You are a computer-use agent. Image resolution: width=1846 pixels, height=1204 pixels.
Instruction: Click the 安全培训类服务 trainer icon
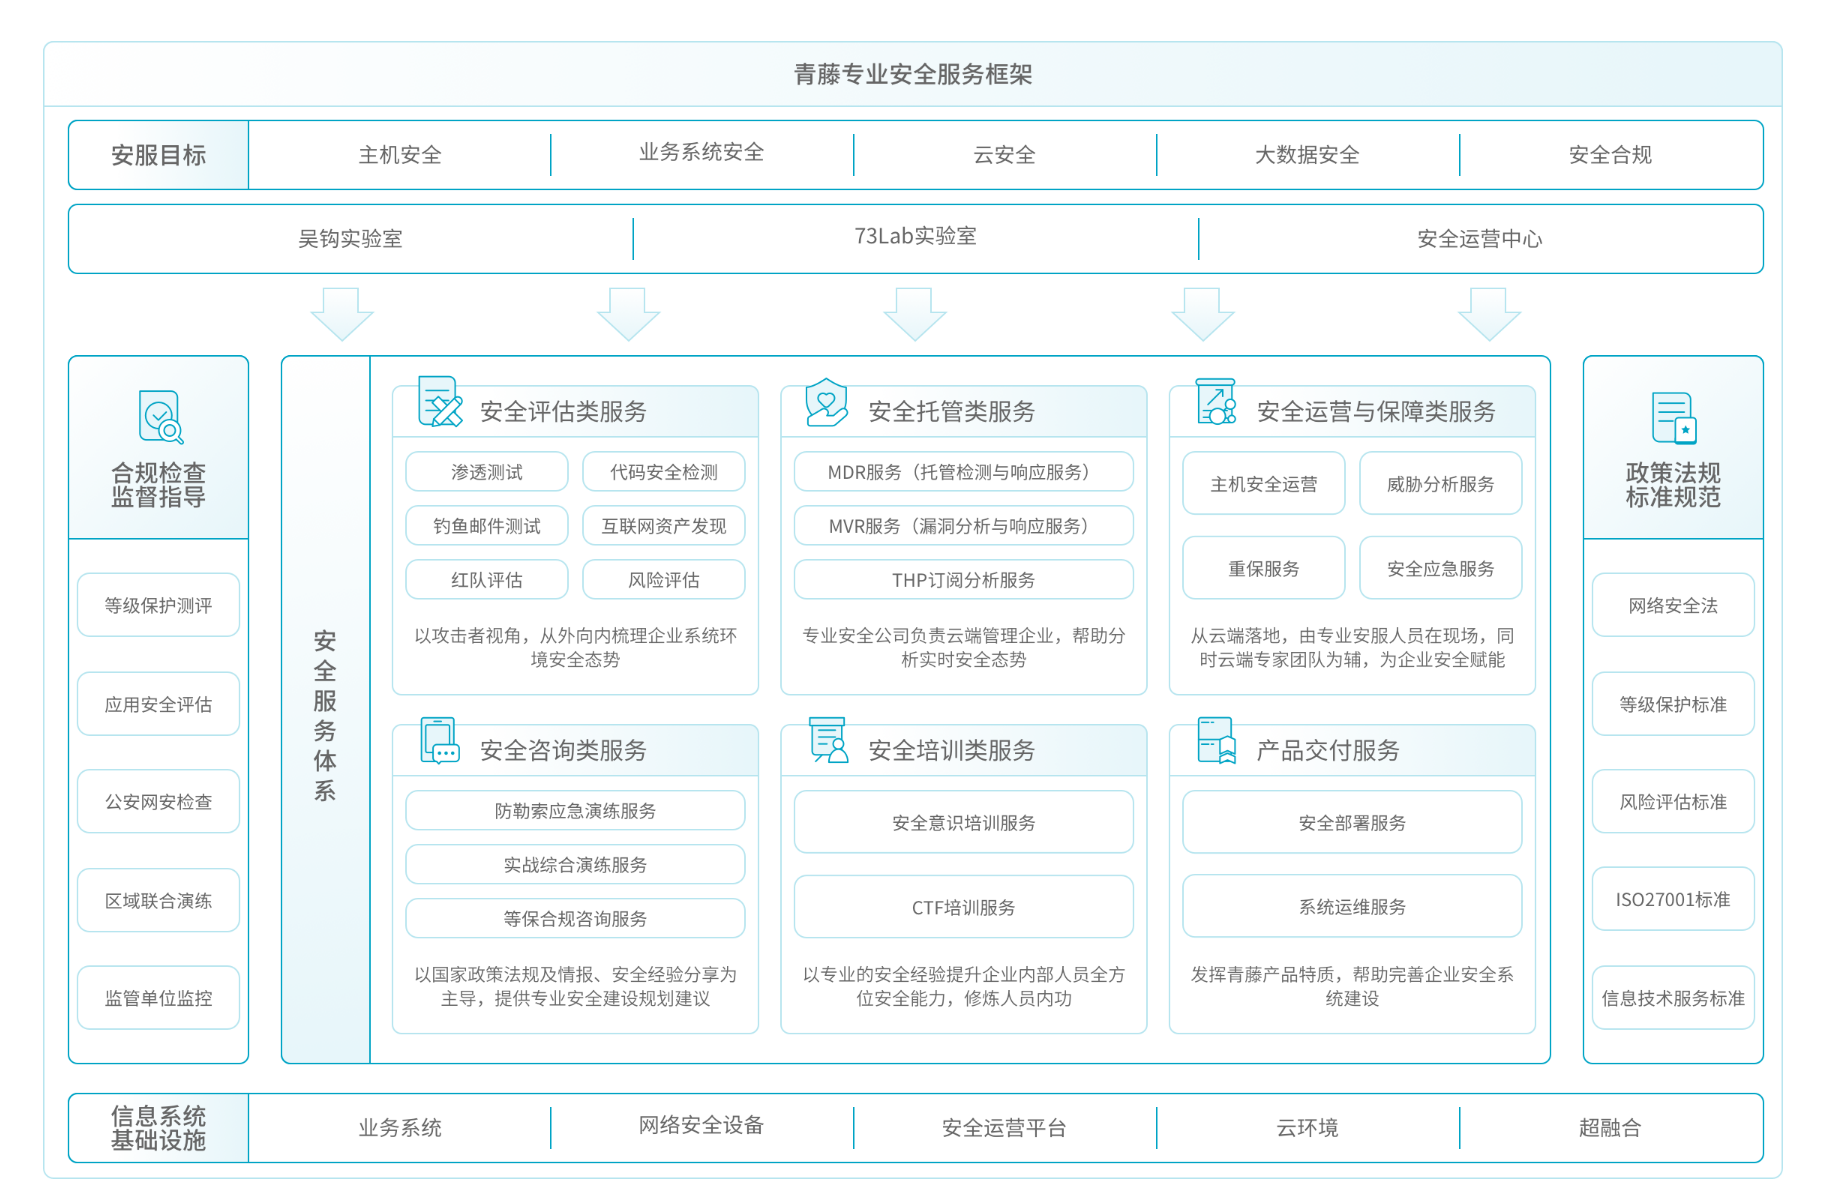pos(828,741)
